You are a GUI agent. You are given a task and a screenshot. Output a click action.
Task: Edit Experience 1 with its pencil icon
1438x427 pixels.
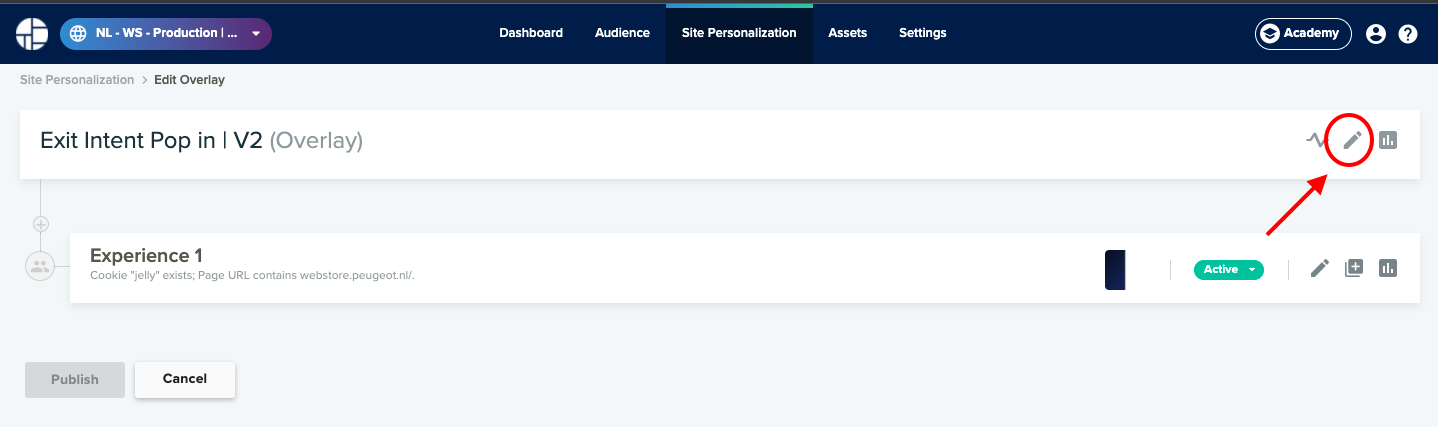coord(1320,268)
